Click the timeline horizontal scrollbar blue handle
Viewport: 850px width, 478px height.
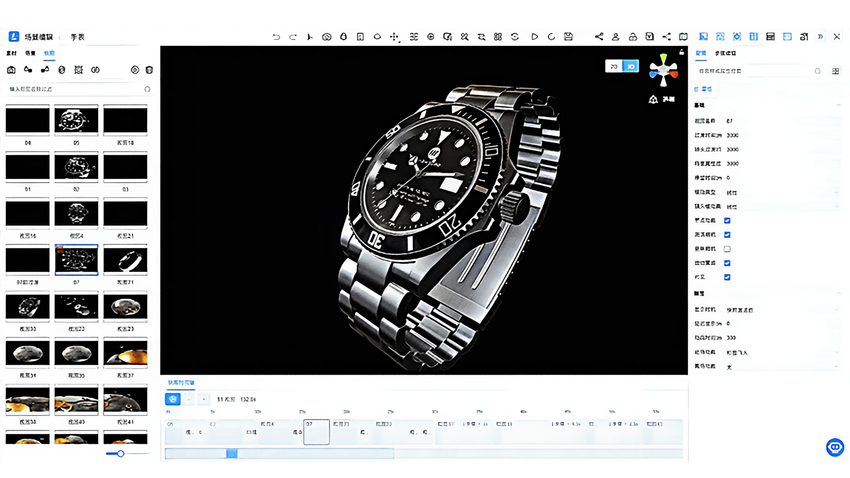pos(231,453)
